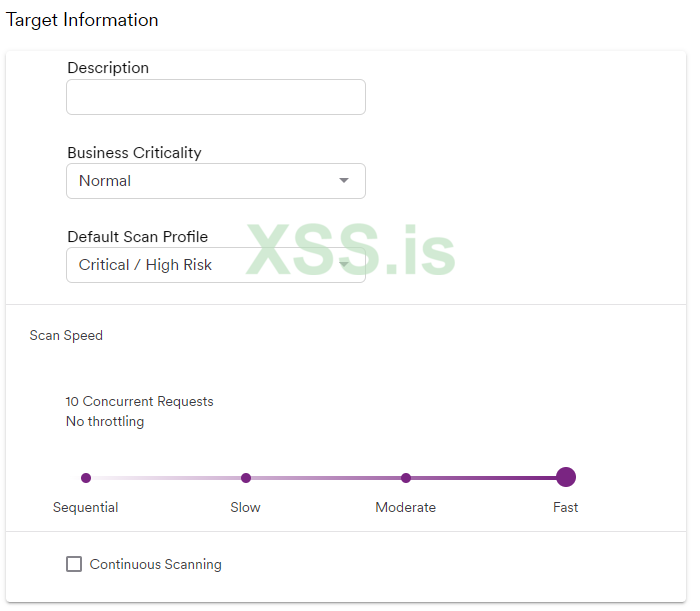Select the Moderate point on speed slider

[x=406, y=478]
